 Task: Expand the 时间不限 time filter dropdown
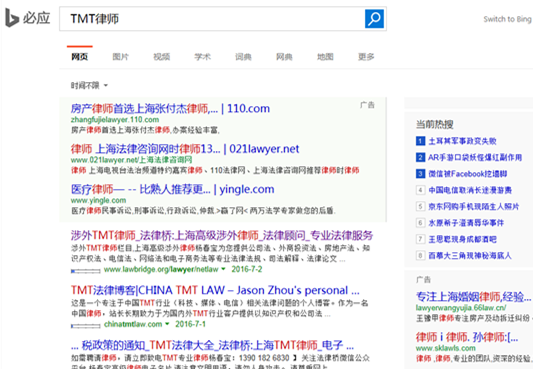89,85
